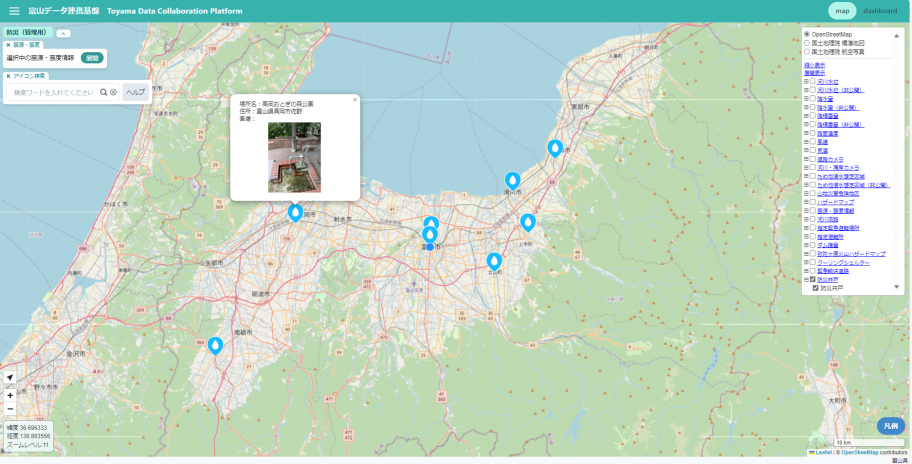Expand the ダム諸量 layer tree node
The height and width of the screenshot is (464, 912).
pyautogui.click(x=806, y=245)
